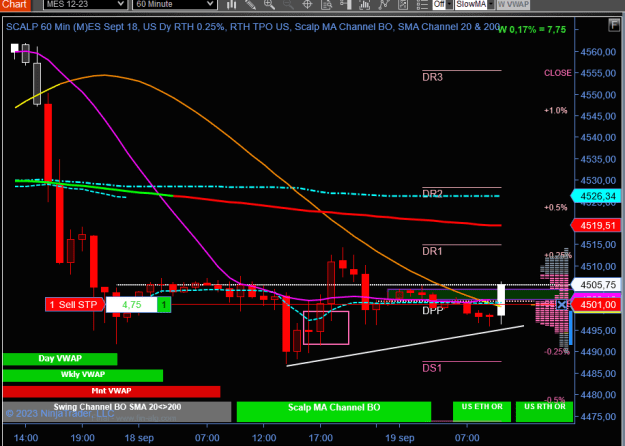Open the indicators icon
This screenshot has width=625, height=446.
click(x=364, y=4)
